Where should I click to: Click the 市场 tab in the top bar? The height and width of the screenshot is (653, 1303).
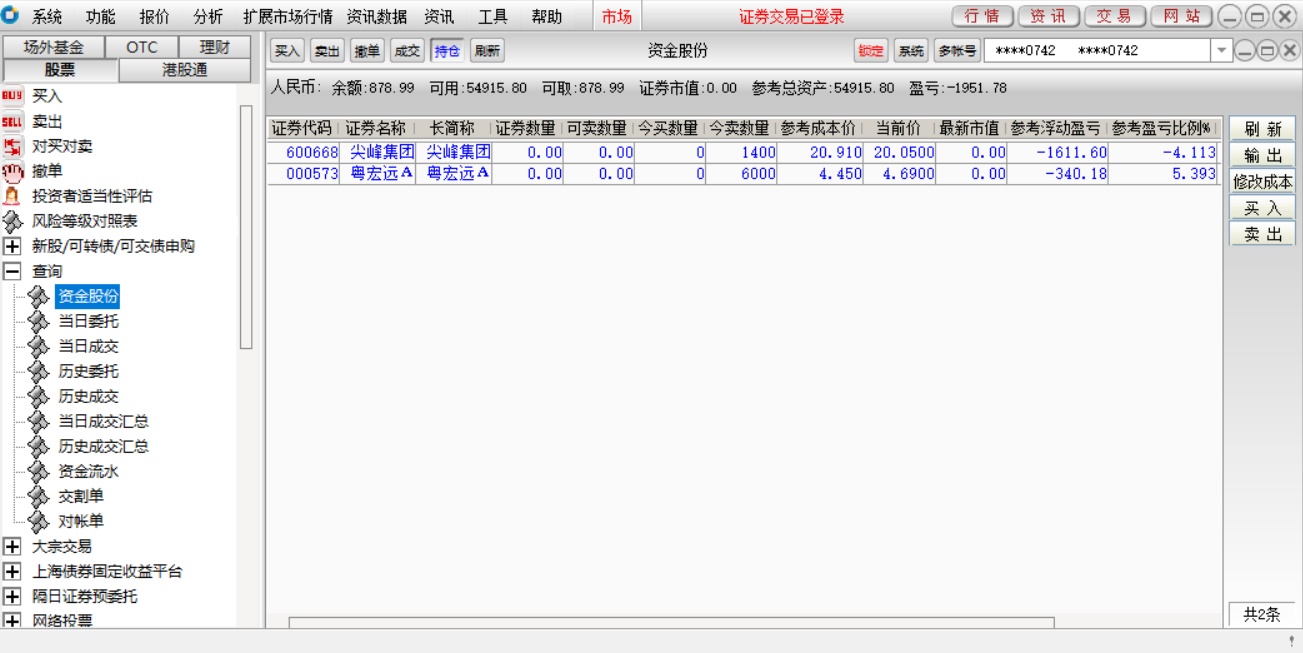tap(617, 16)
